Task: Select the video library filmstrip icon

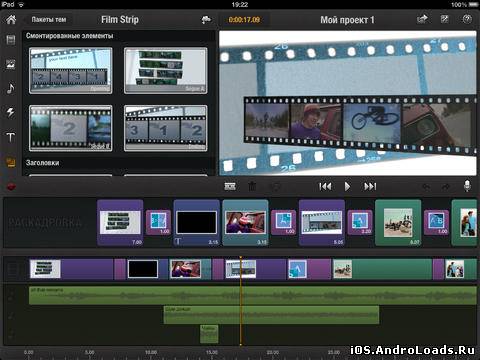Action: click(x=11, y=40)
